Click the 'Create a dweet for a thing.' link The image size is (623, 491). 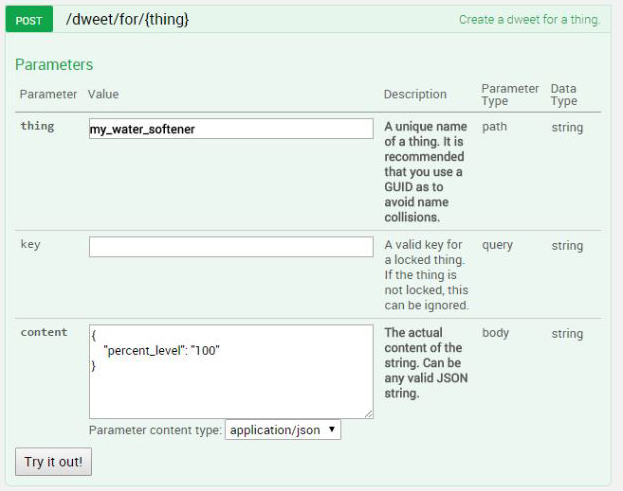(529, 20)
